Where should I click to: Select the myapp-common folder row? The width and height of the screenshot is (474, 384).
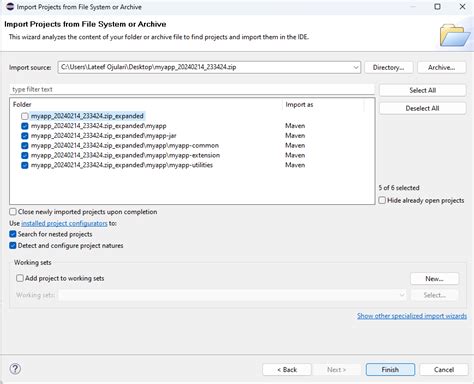pos(125,146)
